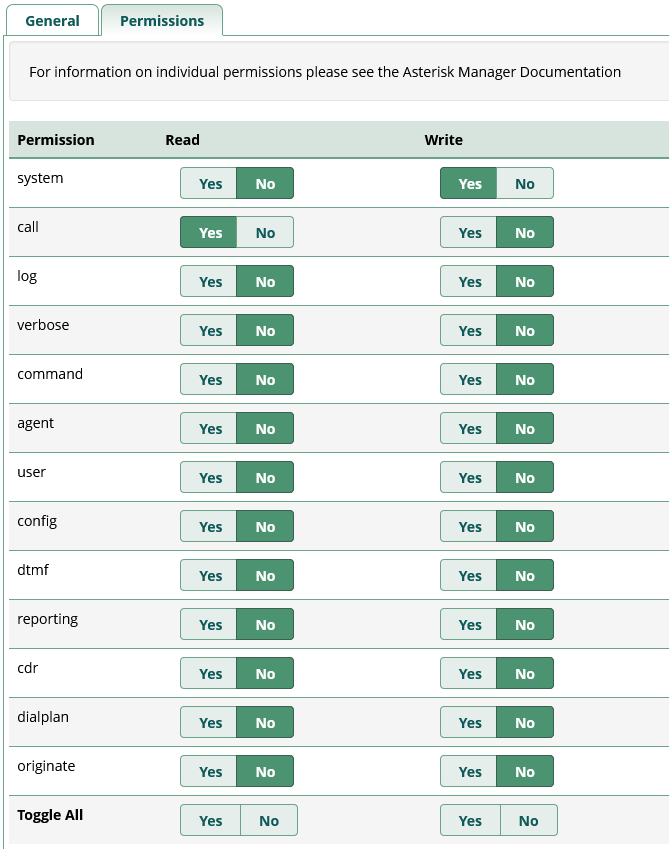This screenshot has height=849, width=669.
Task: Set log Read permission to Yes
Action: pyautogui.click(x=209, y=282)
